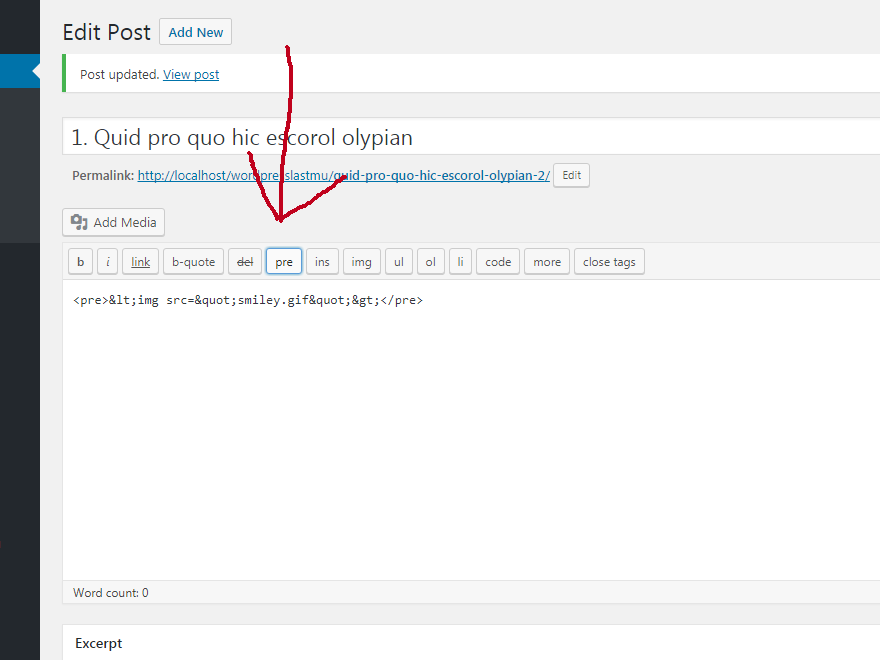The image size is (880, 660).
Task: Click the ins quicktag button
Action: pos(322,262)
